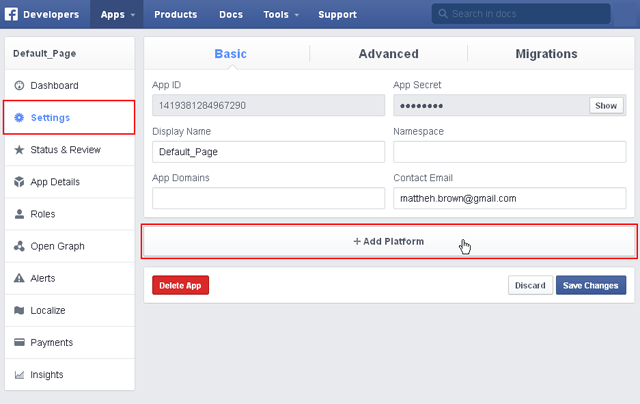Open the Insights section

[x=70, y=375]
